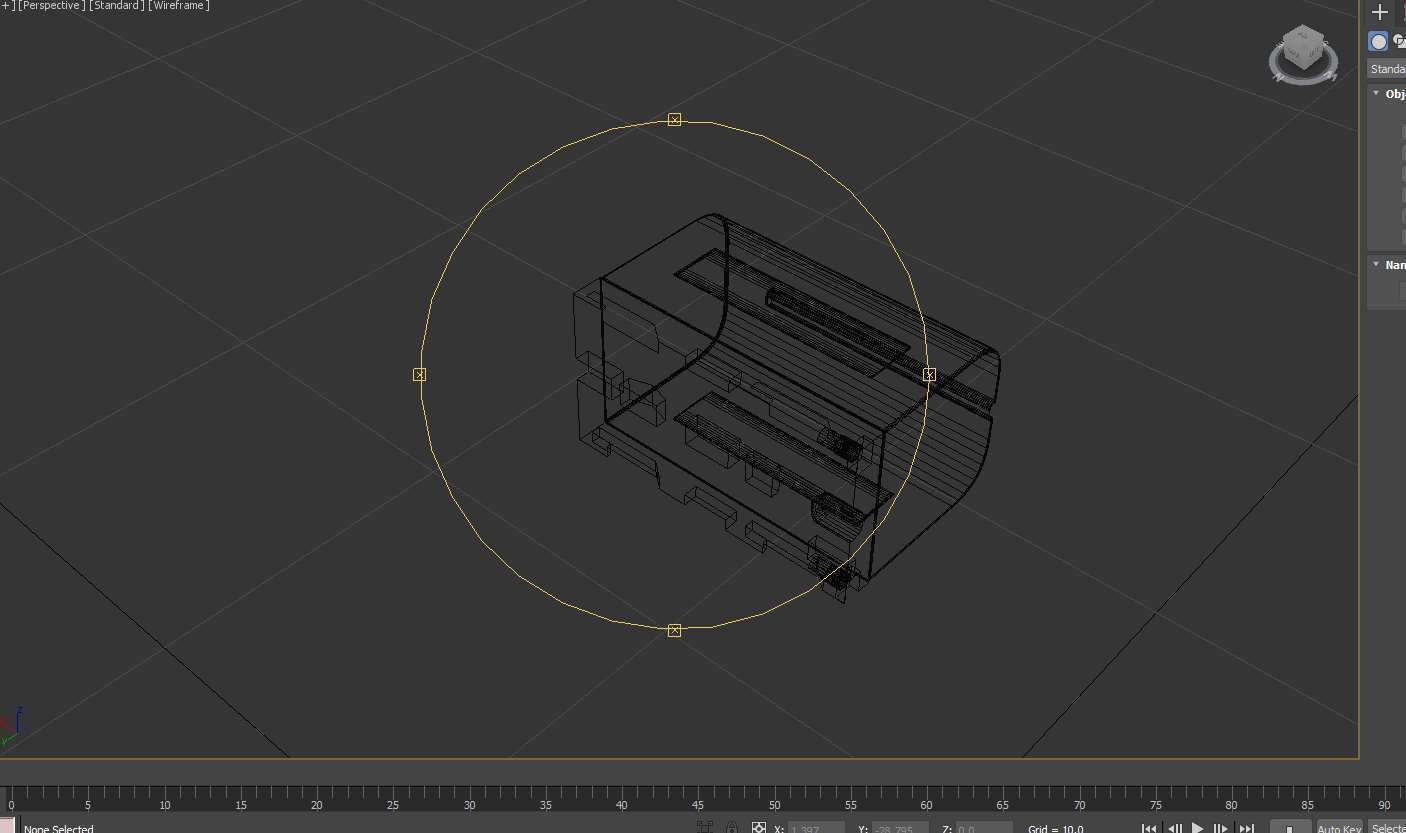Open the Standard shading label menu
1406x833 pixels.
point(117,6)
